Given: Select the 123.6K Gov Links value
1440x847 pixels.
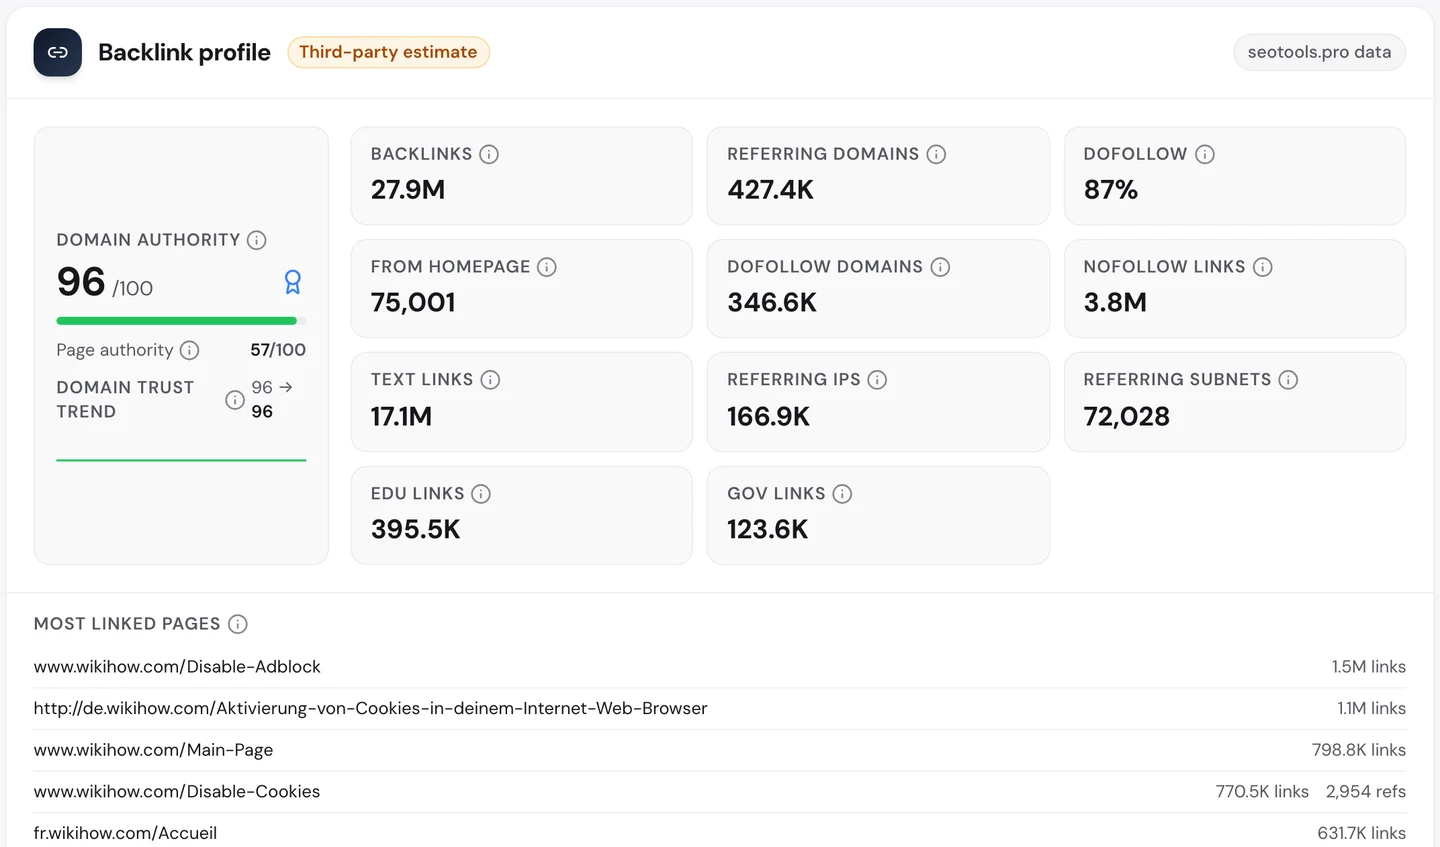Looking at the screenshot, I should pyautogui.click(x=767, y=530).
